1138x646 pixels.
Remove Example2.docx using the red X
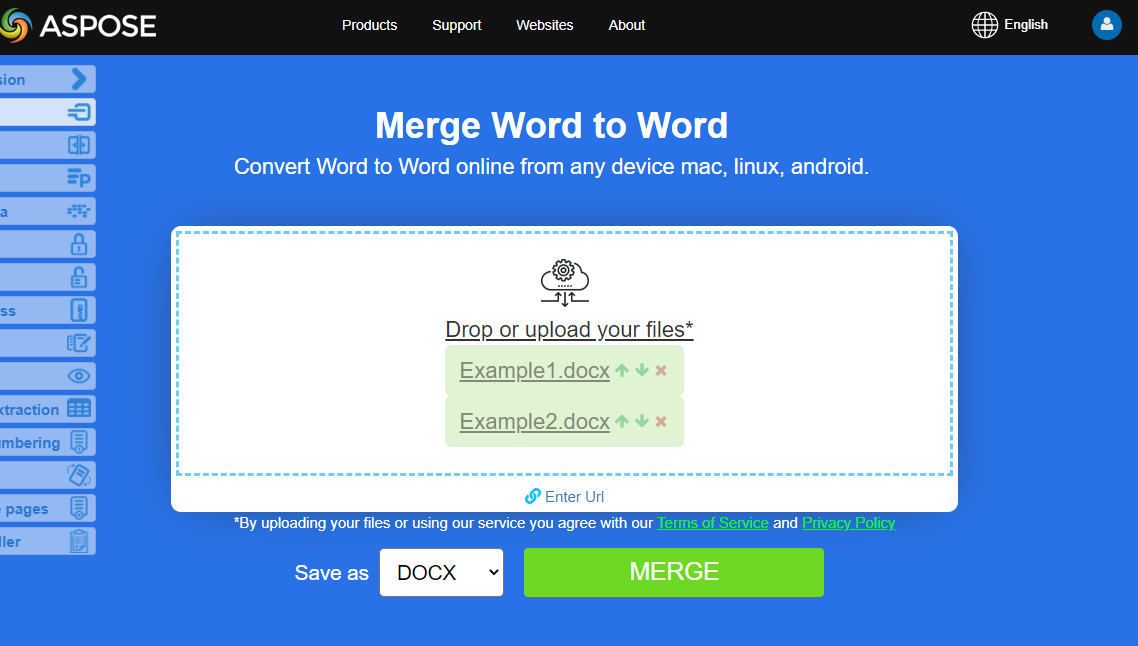coord(661,422)
